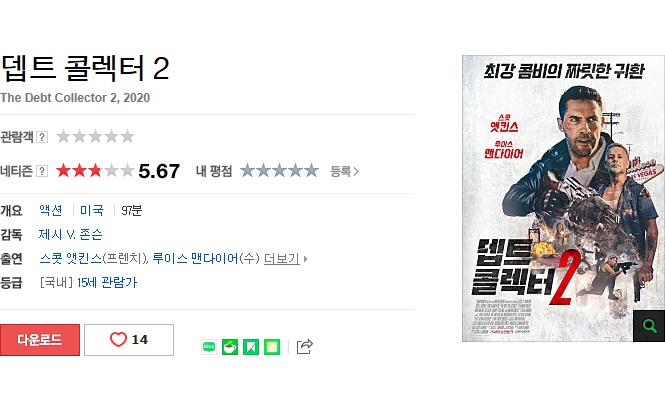Click the red 다운로드 button
Viewport: 665px width, 419px height.
(40, 340)
